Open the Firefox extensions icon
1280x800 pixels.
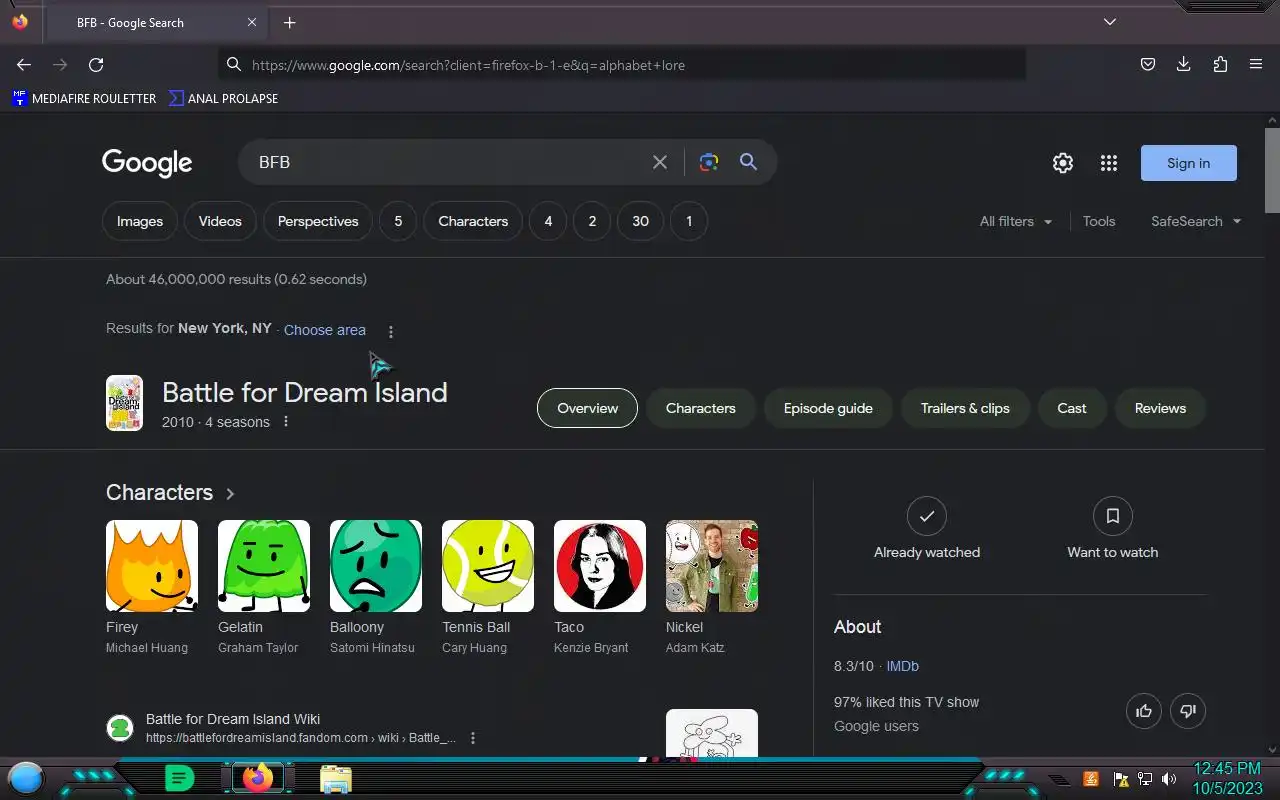(x=1220, y=64)
